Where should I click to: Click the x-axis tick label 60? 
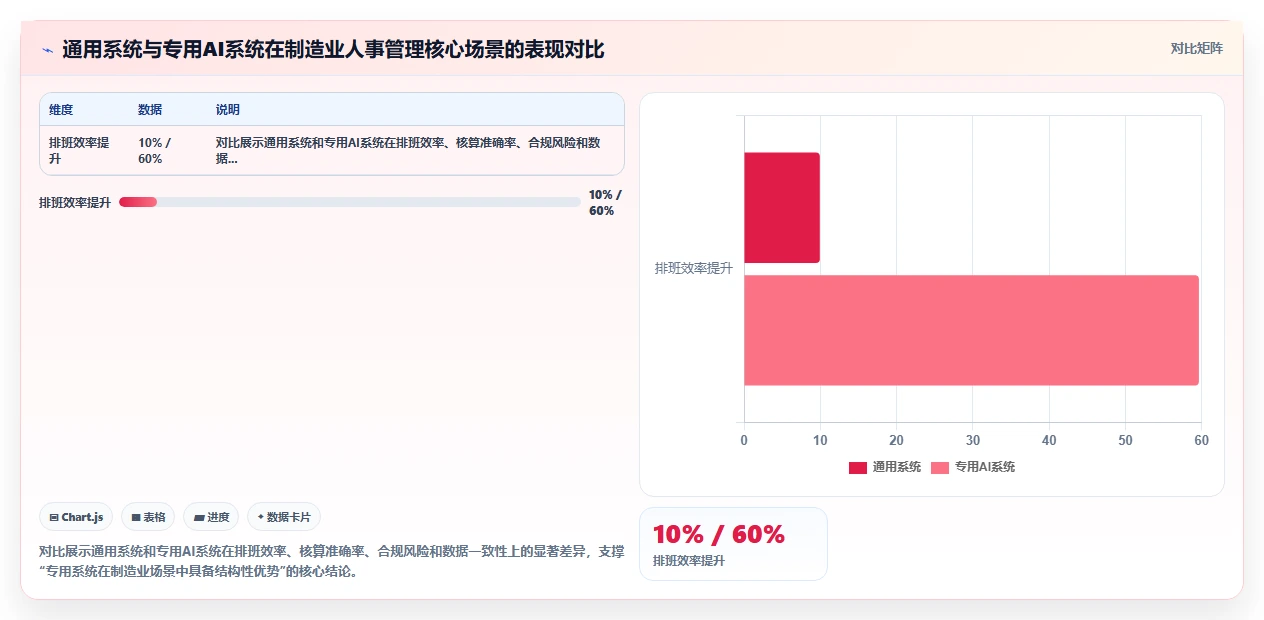click(x=1201, y=440)
